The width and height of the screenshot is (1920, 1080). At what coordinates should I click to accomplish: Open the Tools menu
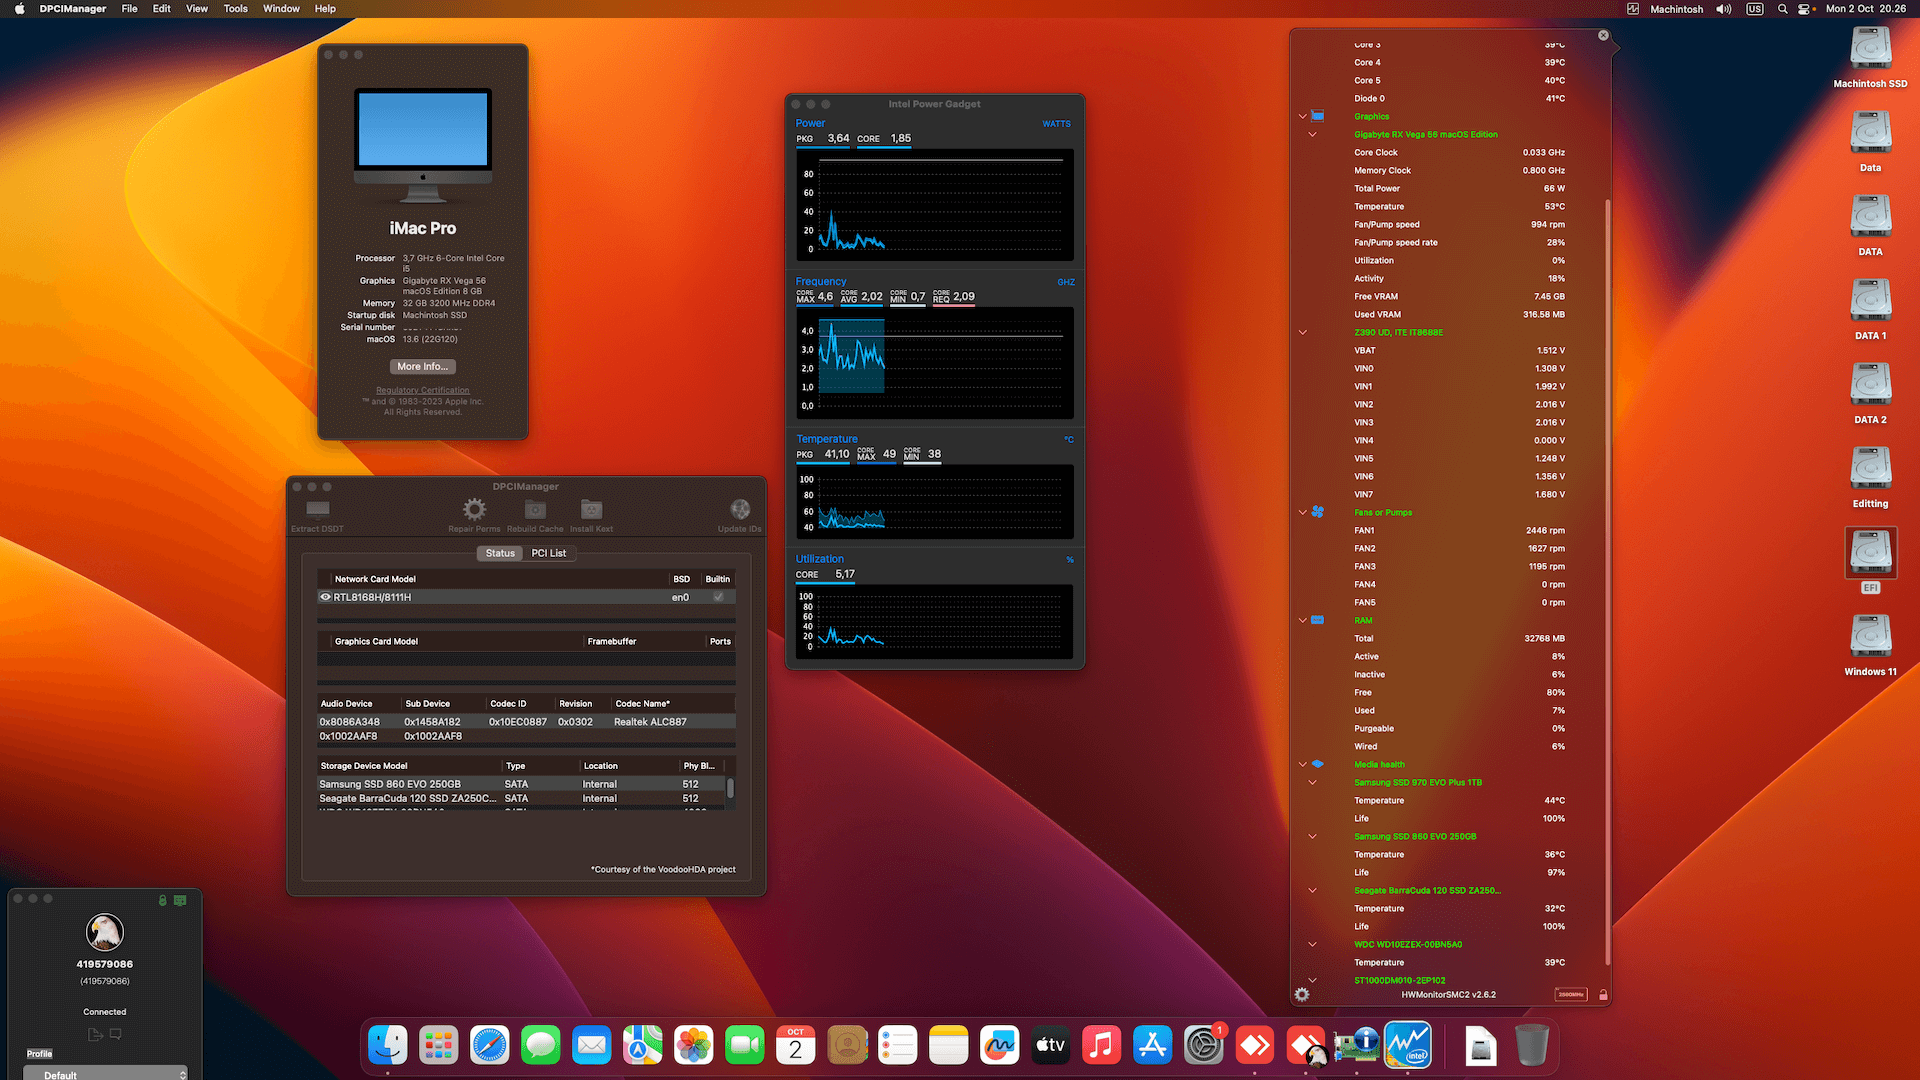click(235, 8)
